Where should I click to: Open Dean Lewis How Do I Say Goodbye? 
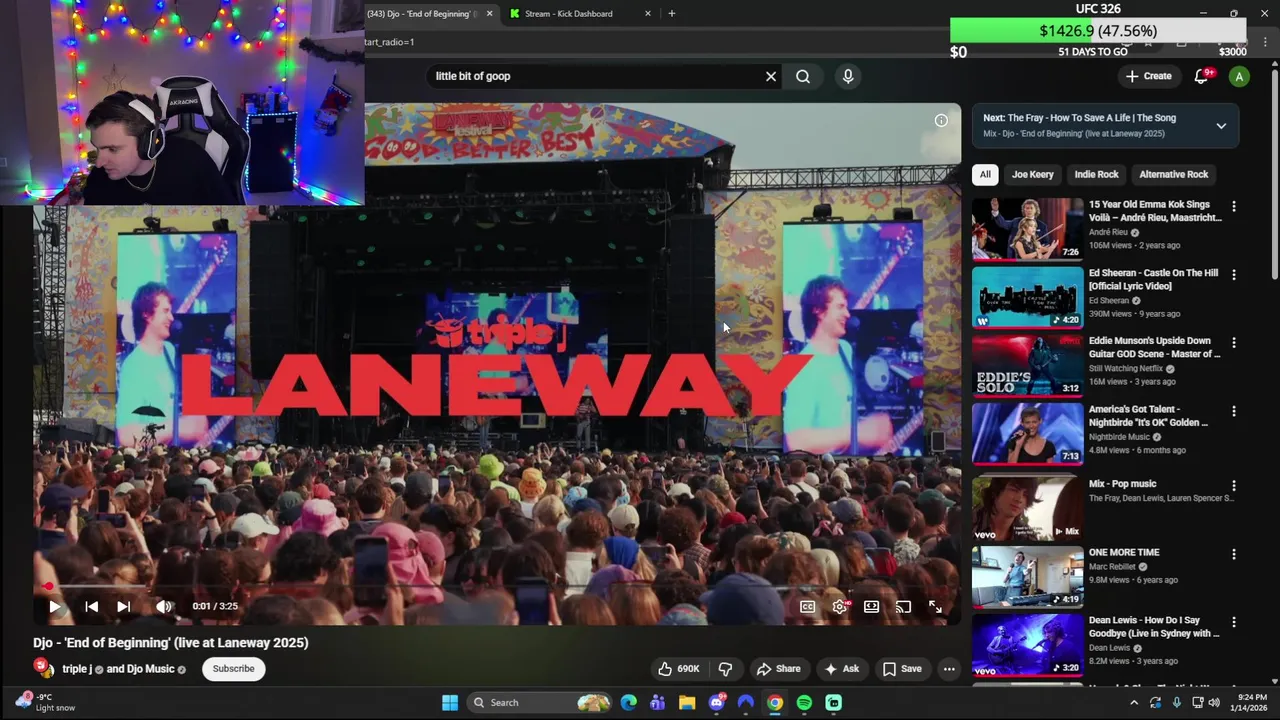pos(1027,645)
